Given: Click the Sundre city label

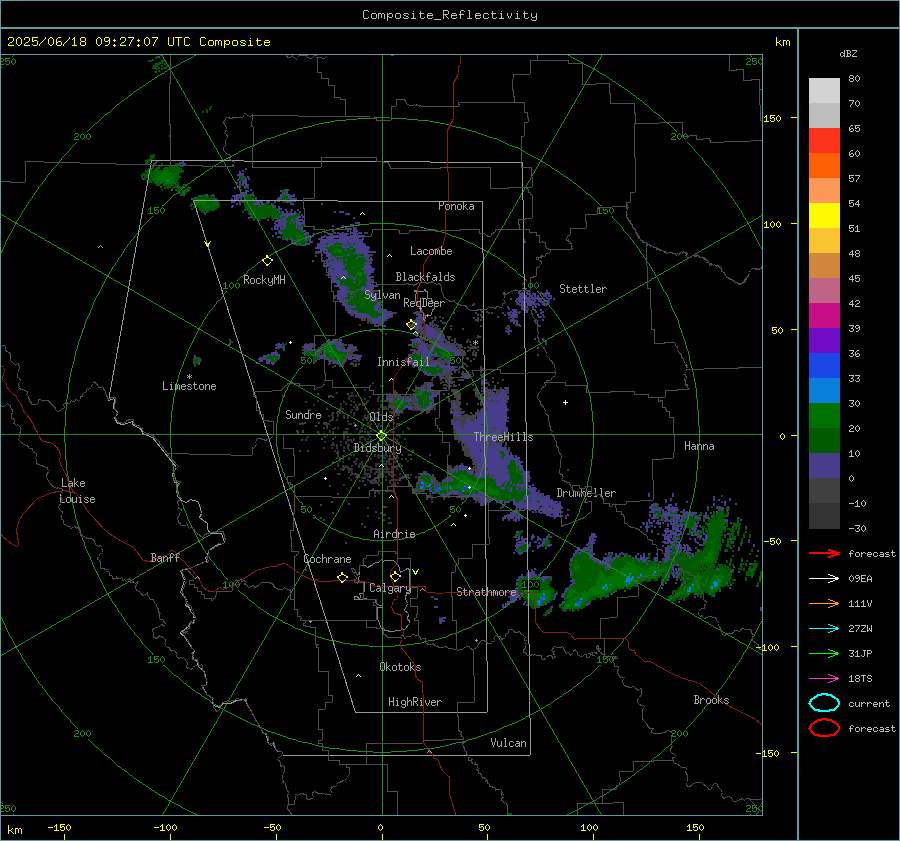Looking at the screenshot, I should click(303, 414).
